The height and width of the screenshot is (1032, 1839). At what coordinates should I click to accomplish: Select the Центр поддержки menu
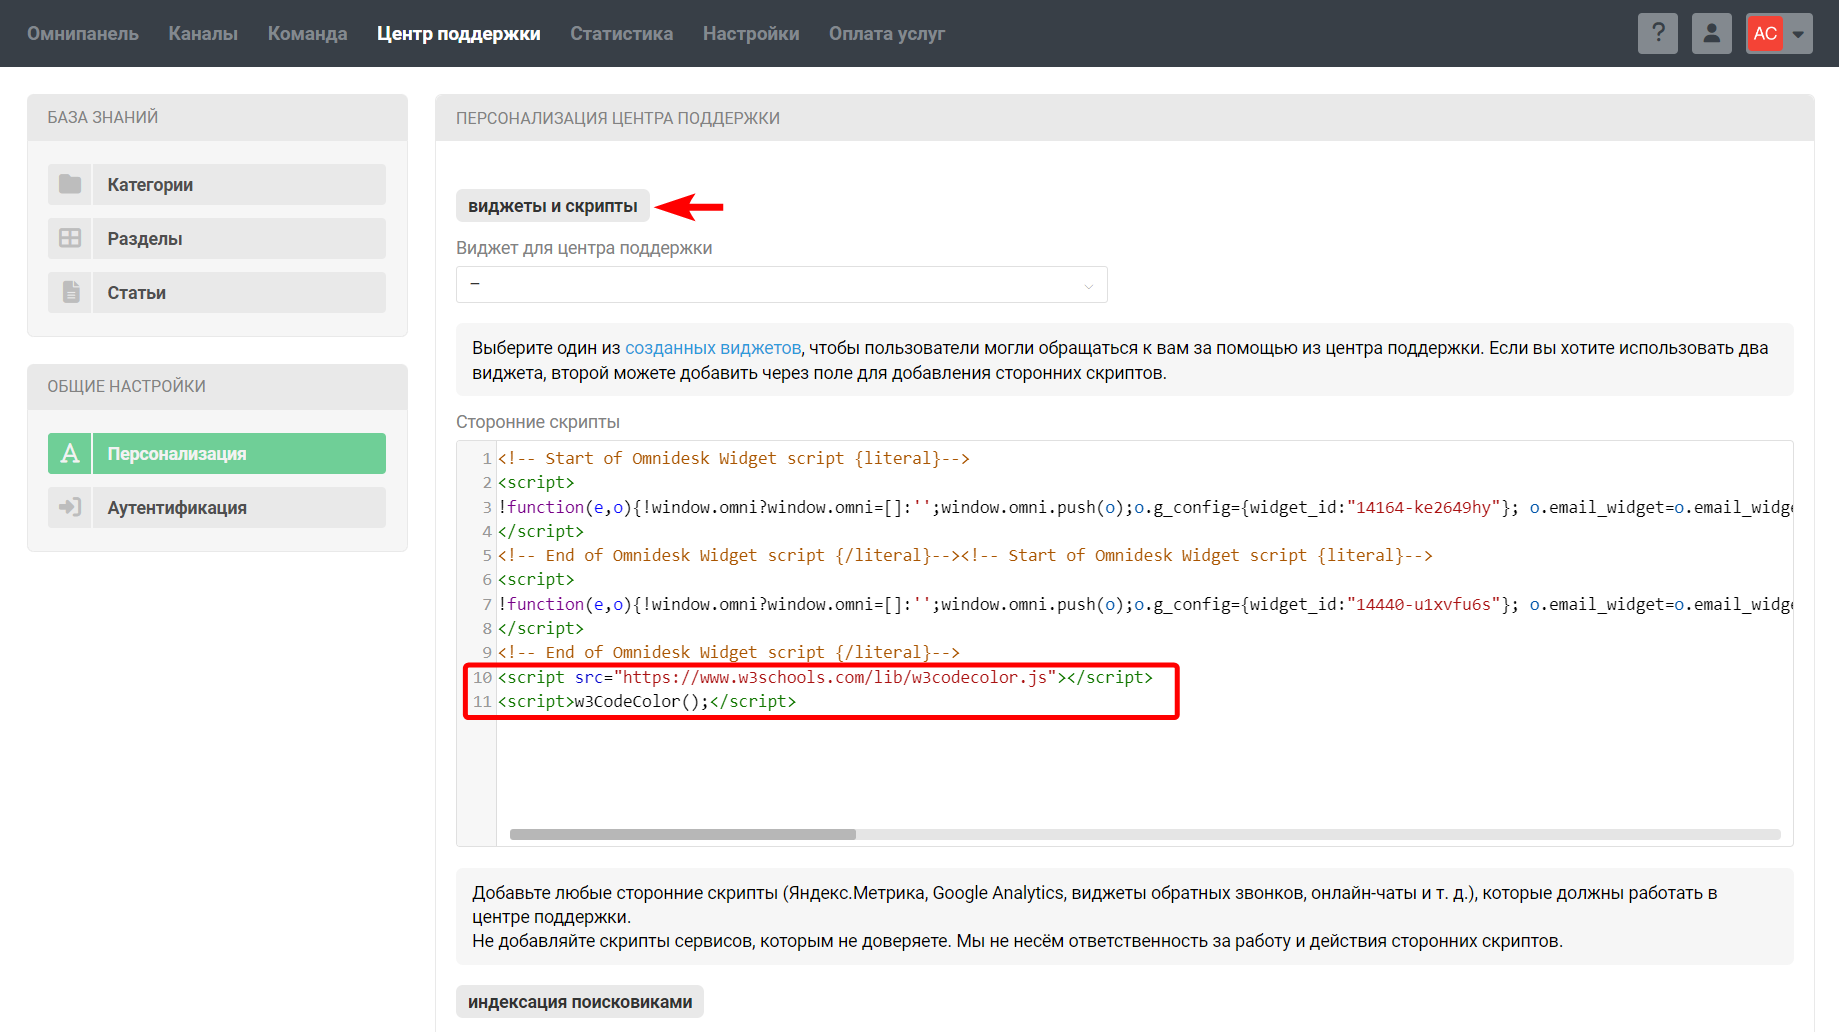click(x=459, y=33)
